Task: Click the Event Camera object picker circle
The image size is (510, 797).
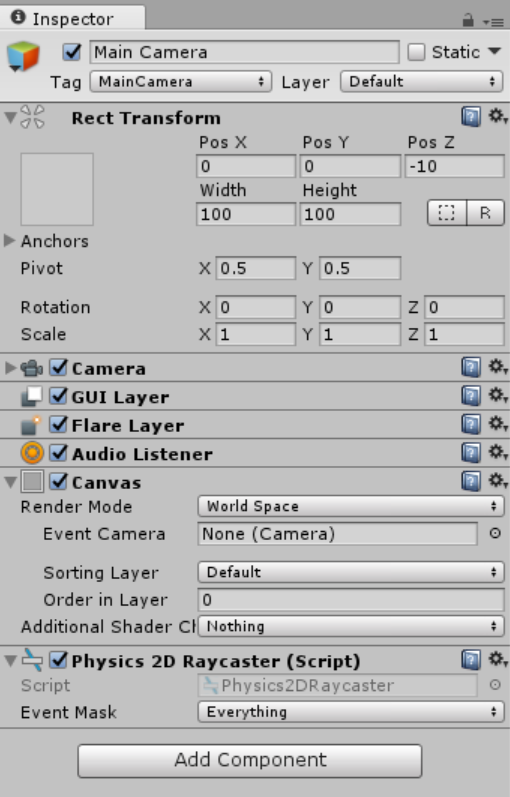Action: coord(495,533)
